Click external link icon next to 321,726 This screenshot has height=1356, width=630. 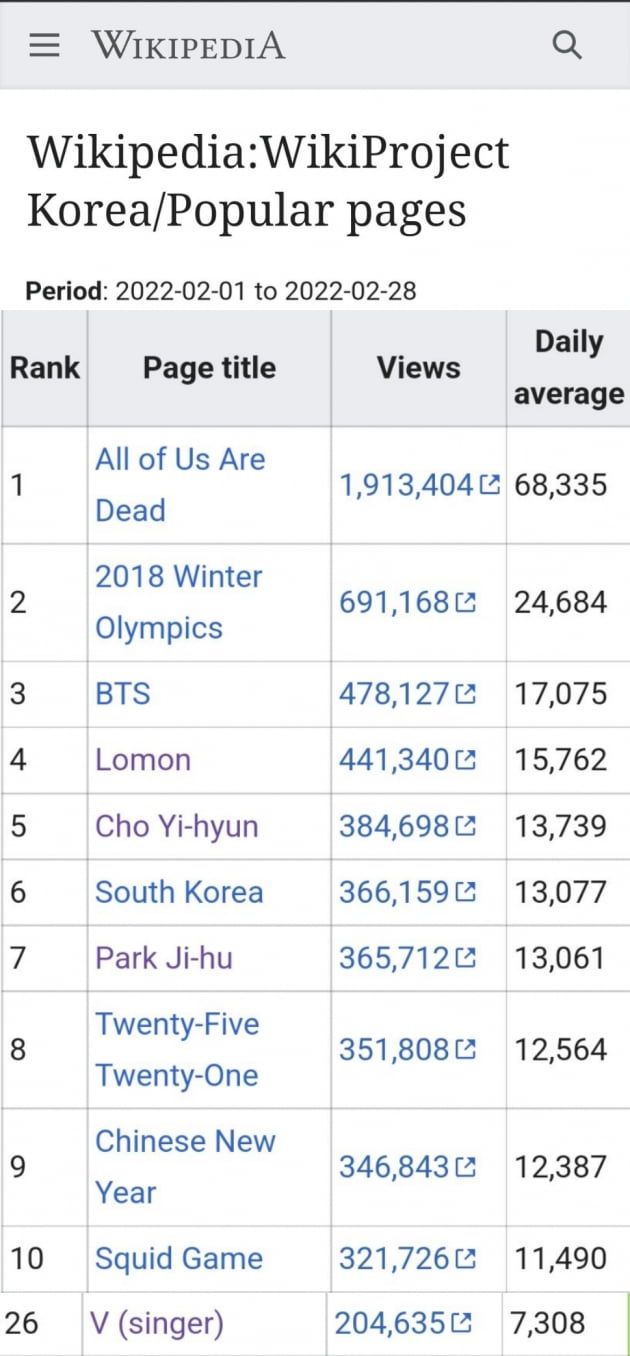point(465,1259)
